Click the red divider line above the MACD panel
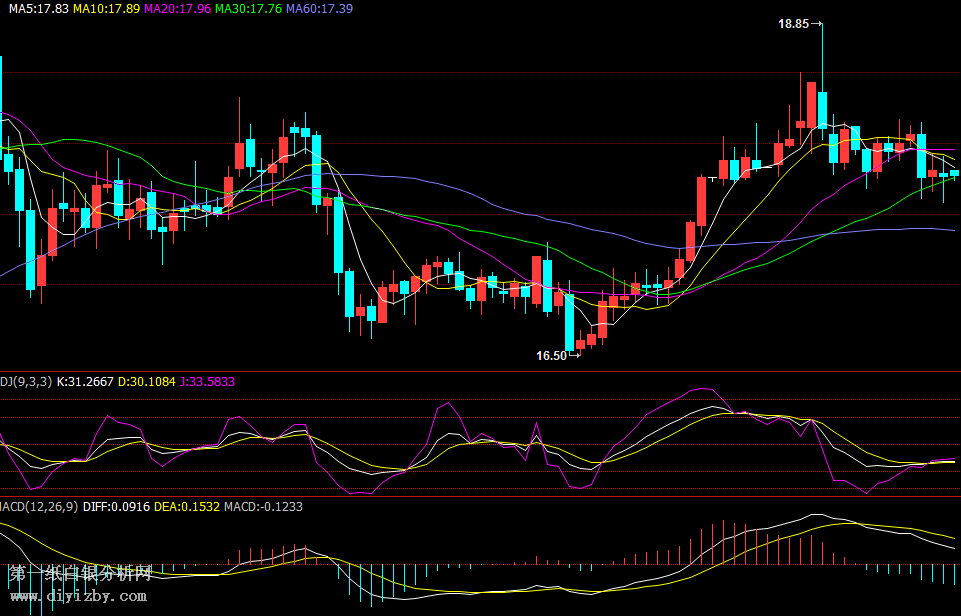The image size is (961, 616). click(480, 496)
